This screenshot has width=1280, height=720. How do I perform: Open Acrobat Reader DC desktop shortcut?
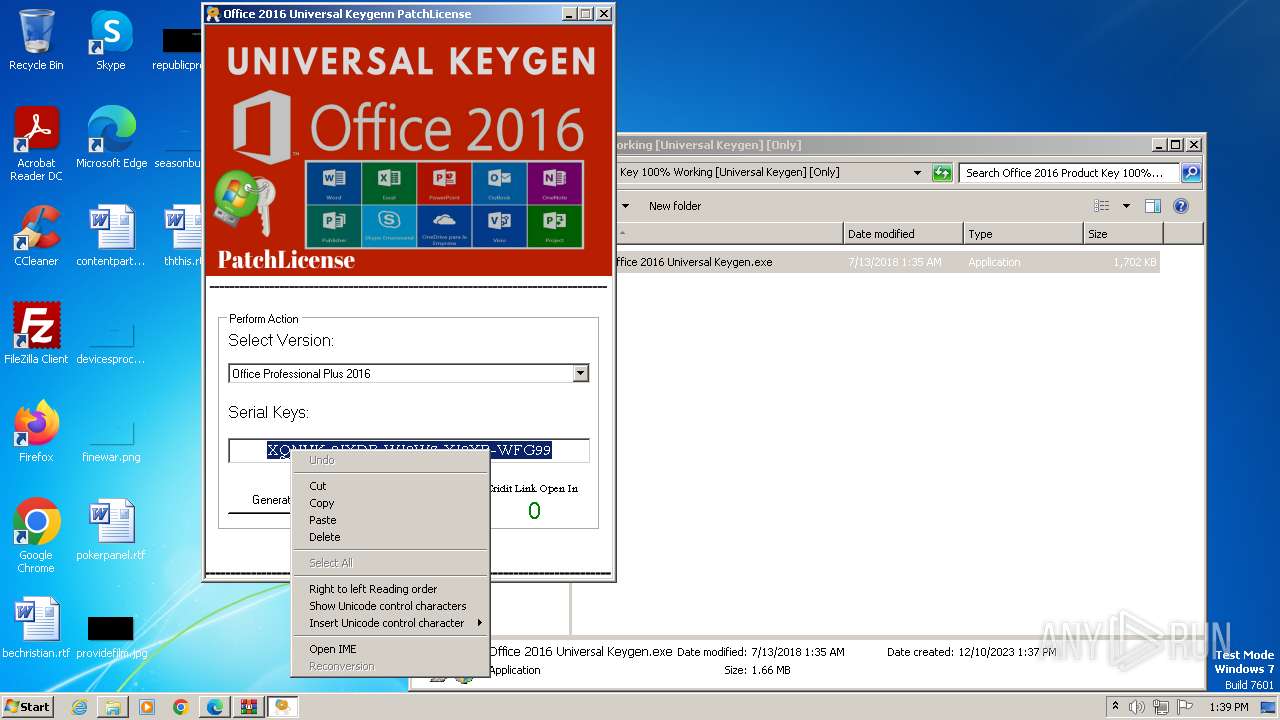[36, 144]
